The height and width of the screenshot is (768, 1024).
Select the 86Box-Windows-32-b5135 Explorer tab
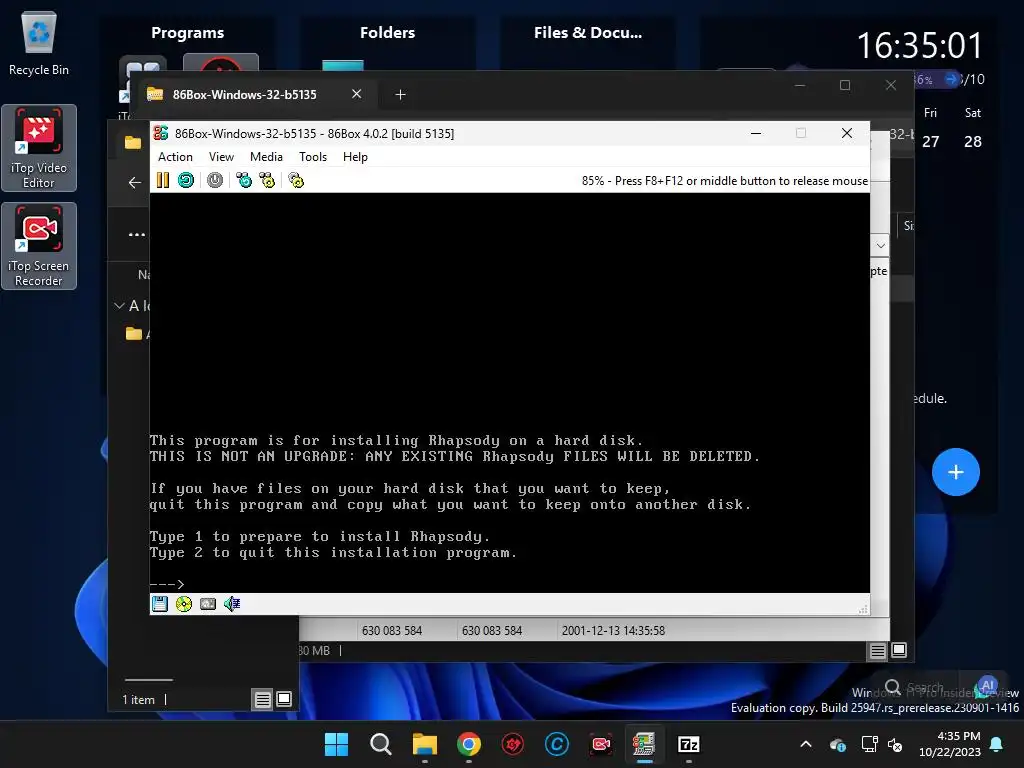pos(245,95)
